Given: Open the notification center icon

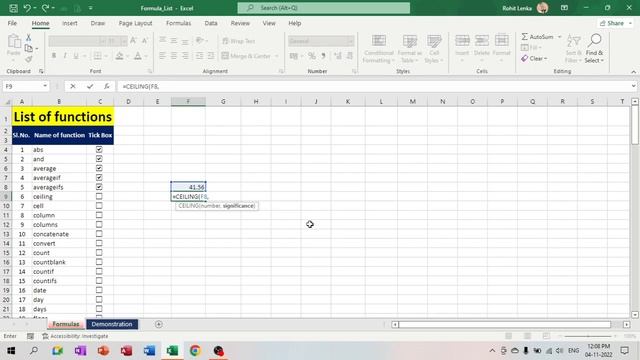Looking at the screenshot, I should (624, 351).
